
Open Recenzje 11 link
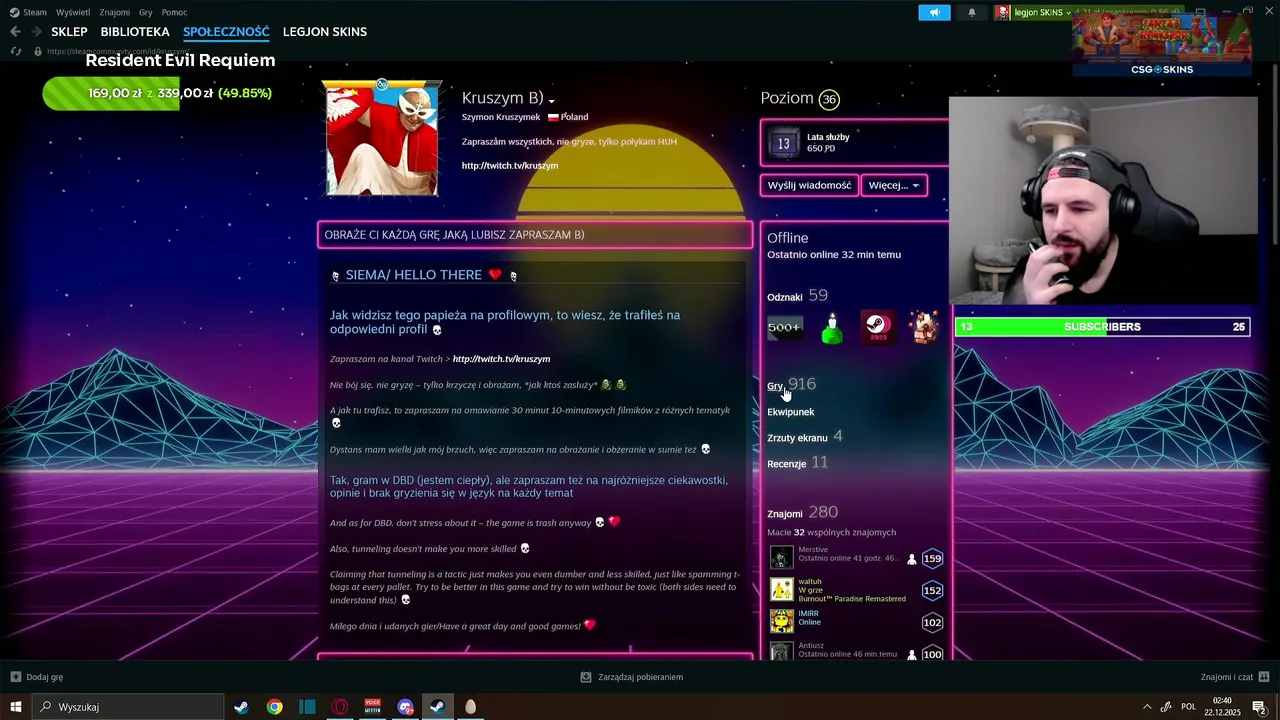(x=798, y=463)
